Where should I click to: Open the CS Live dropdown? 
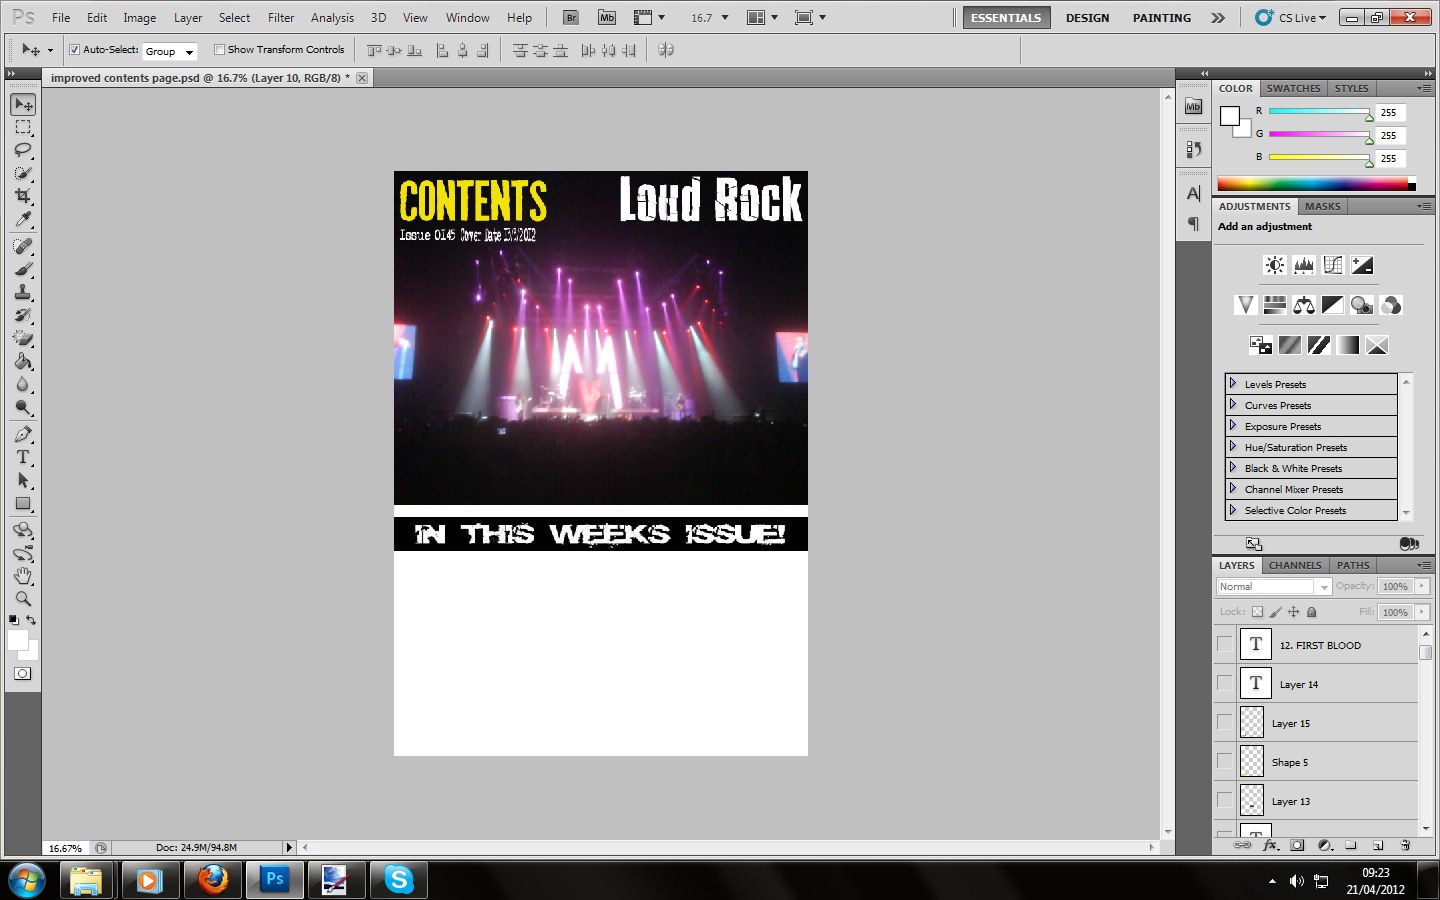tap(1291, 17)
